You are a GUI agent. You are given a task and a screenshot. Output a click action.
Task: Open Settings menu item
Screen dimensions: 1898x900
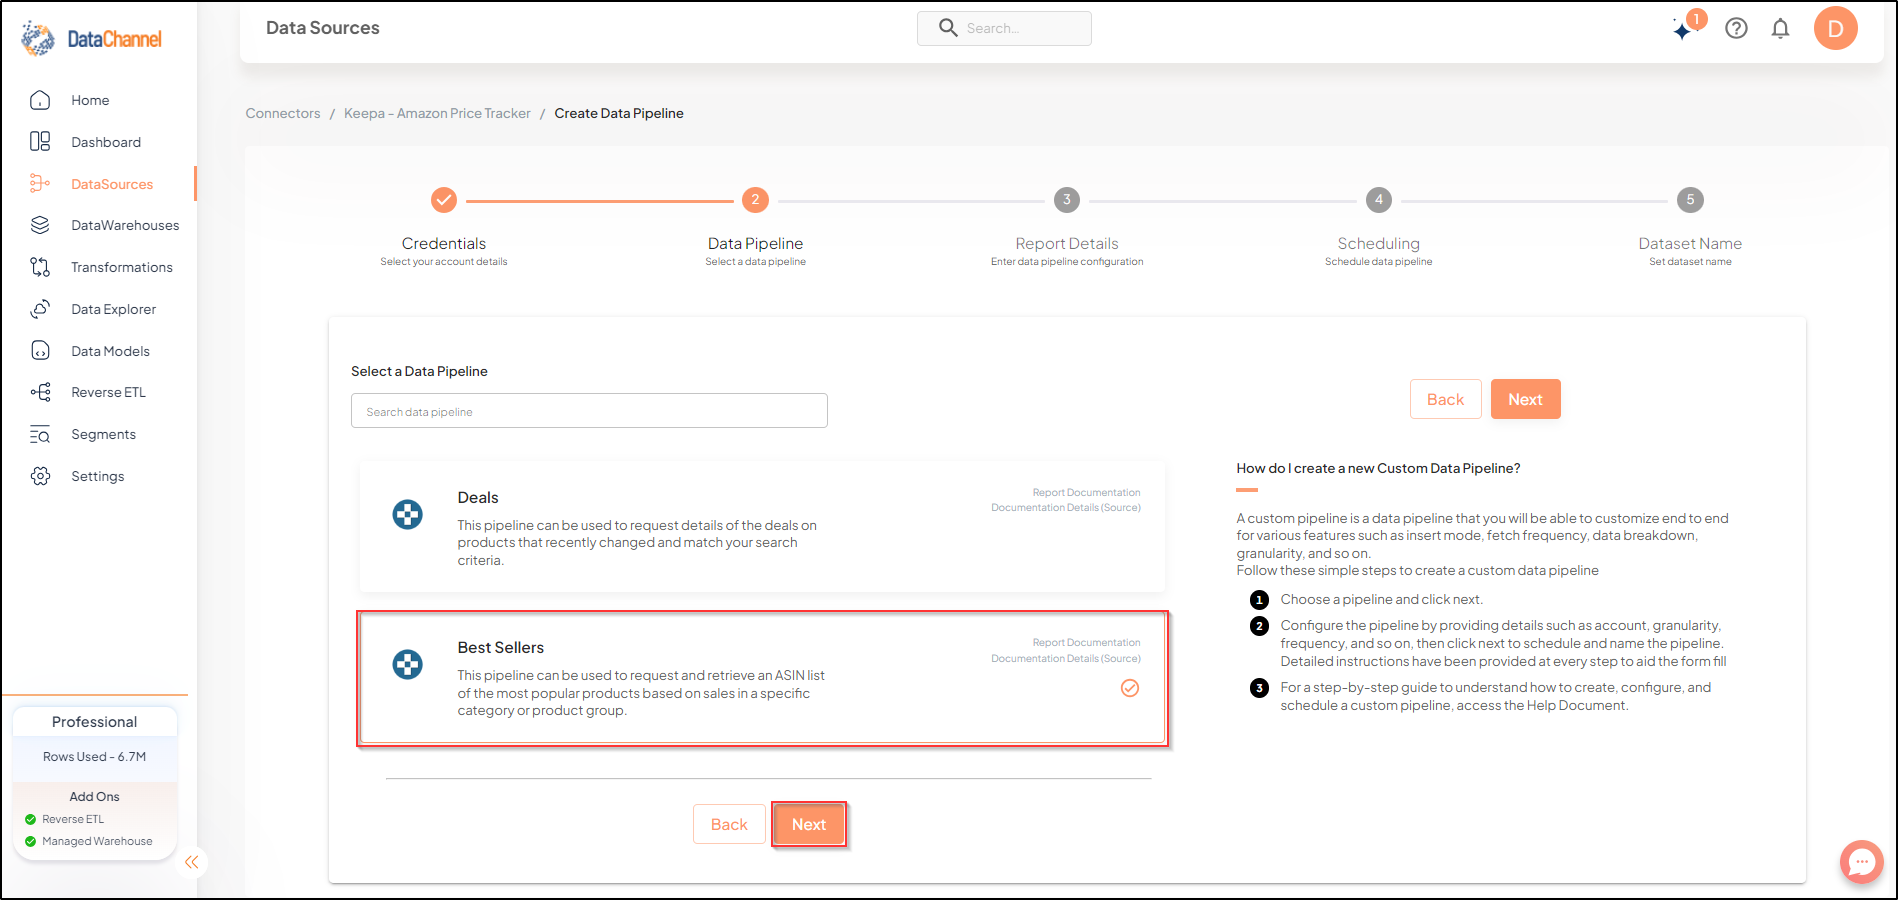98,476
